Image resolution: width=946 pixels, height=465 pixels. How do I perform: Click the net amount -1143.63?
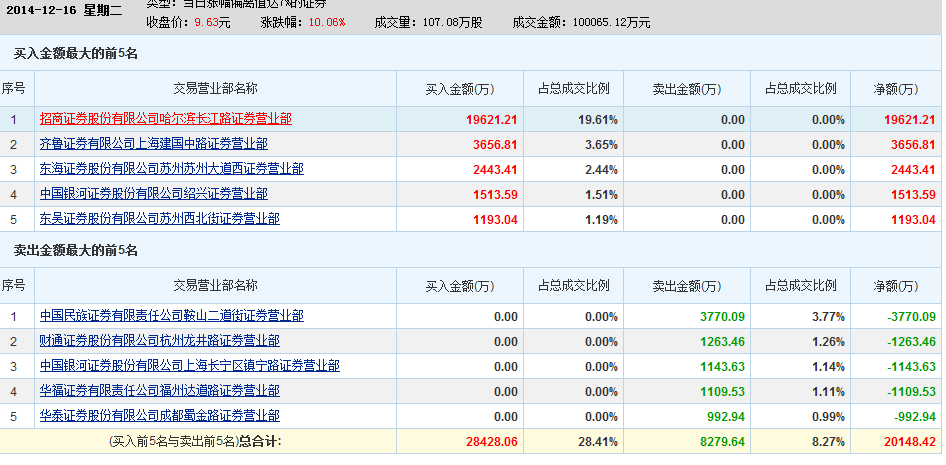(911, 367)
